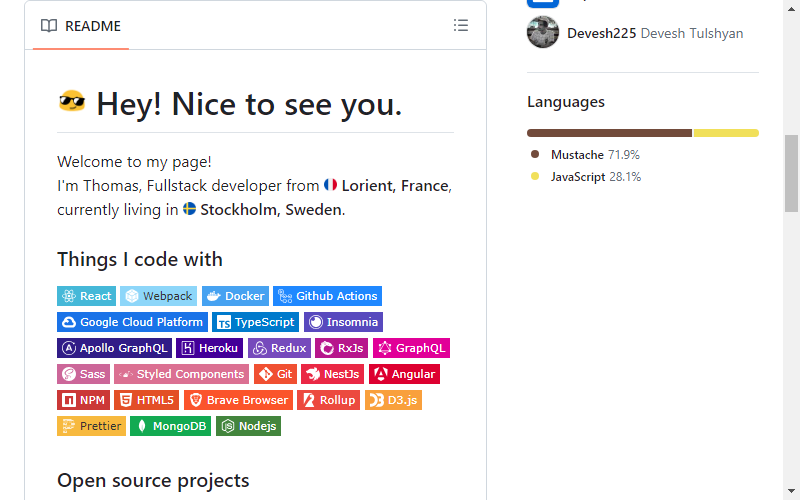Click the scrollbar up arrow
The image size is (800, 500).
[791, 9]
